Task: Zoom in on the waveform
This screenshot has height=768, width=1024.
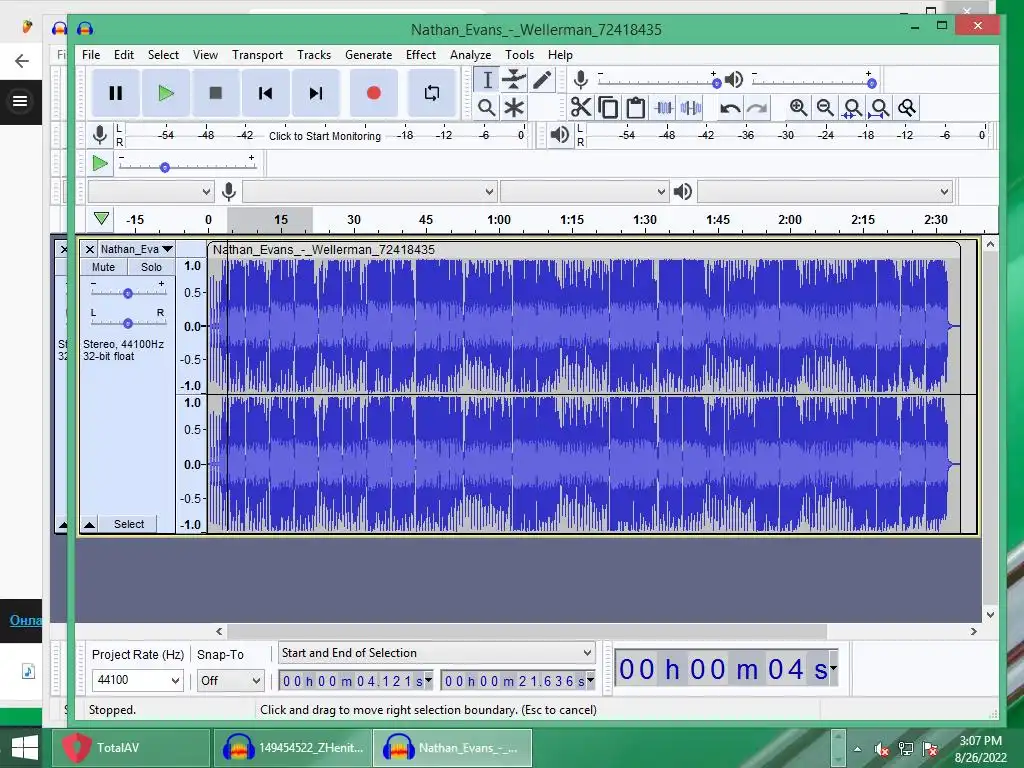Action: pos(798,108)
